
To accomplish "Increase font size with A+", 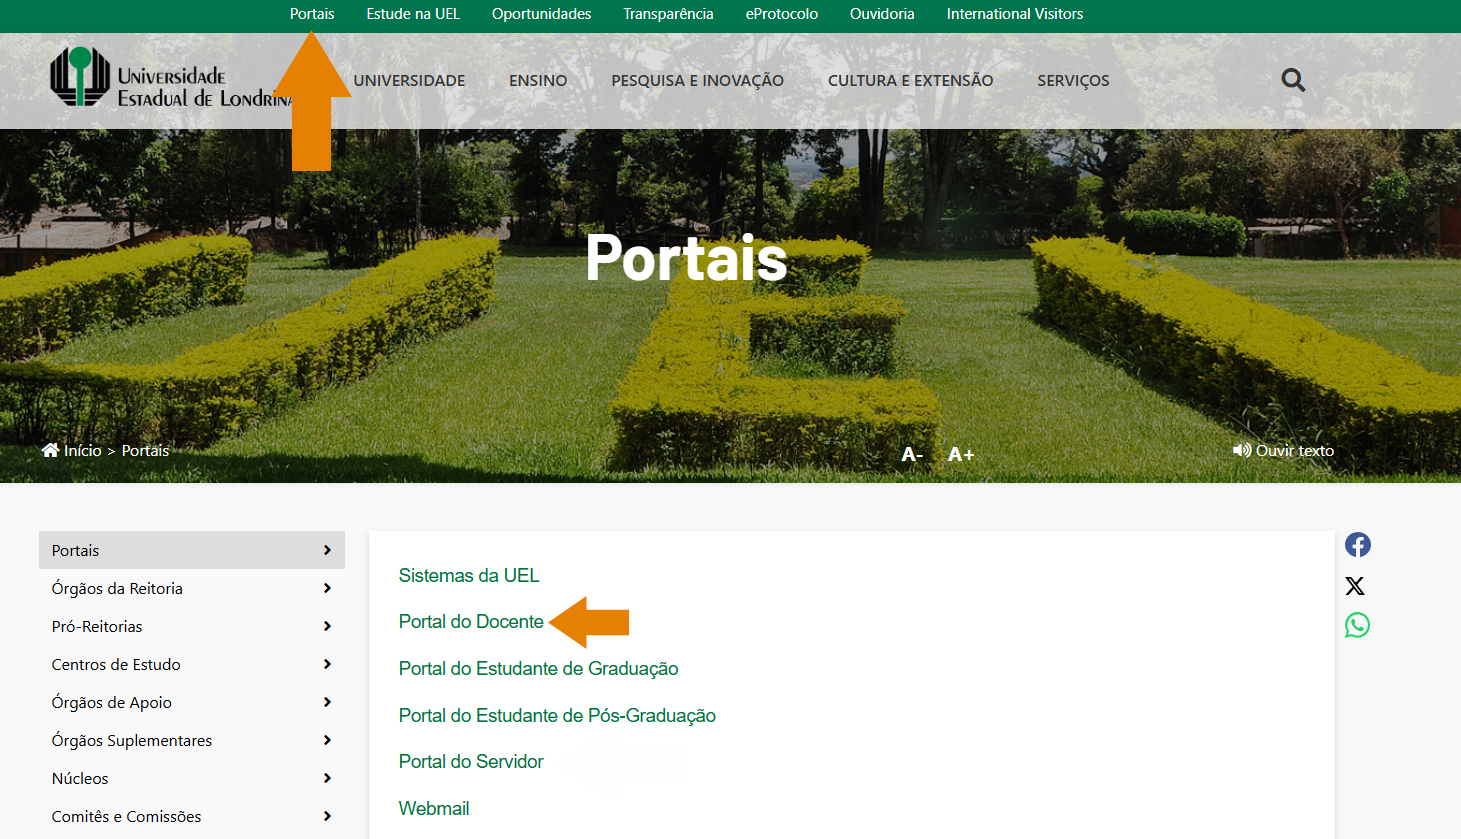I will [x=961, y=454].
